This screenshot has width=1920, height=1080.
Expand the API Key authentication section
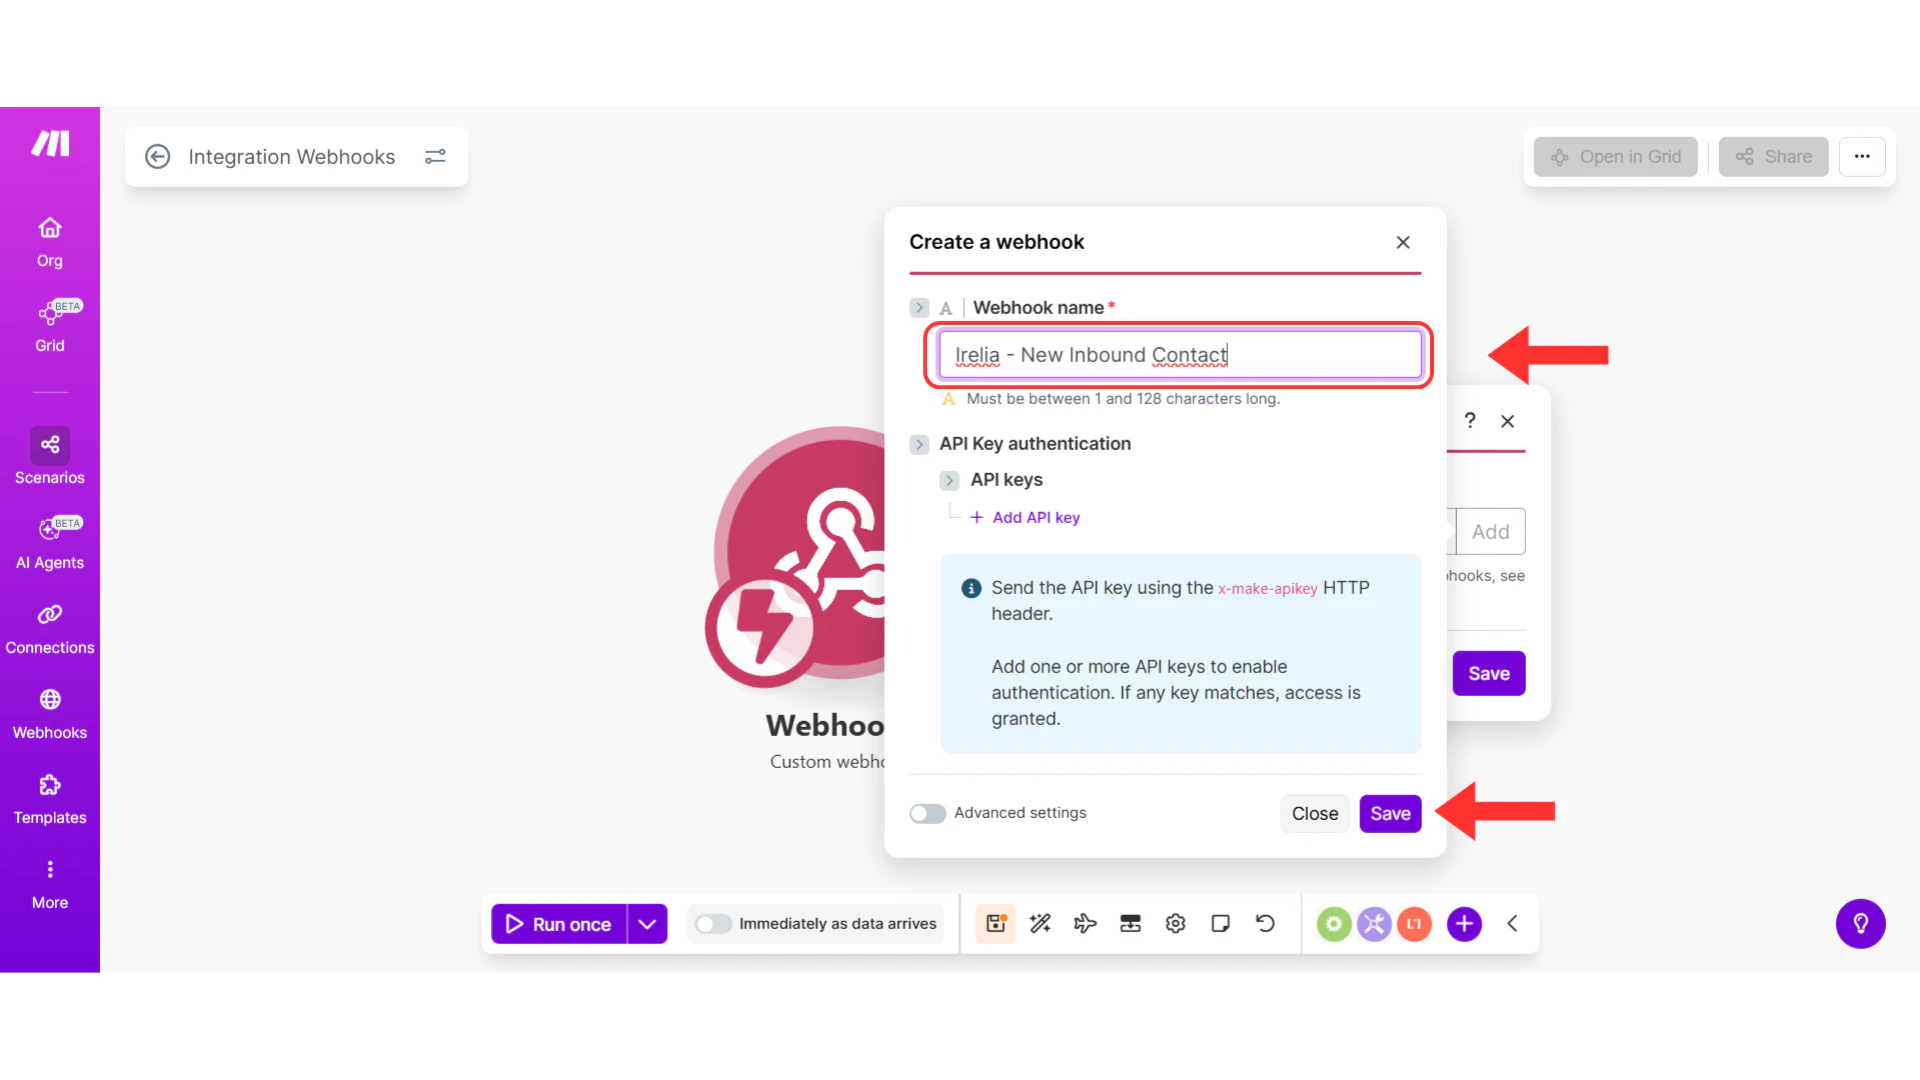(x=919, y=444)
